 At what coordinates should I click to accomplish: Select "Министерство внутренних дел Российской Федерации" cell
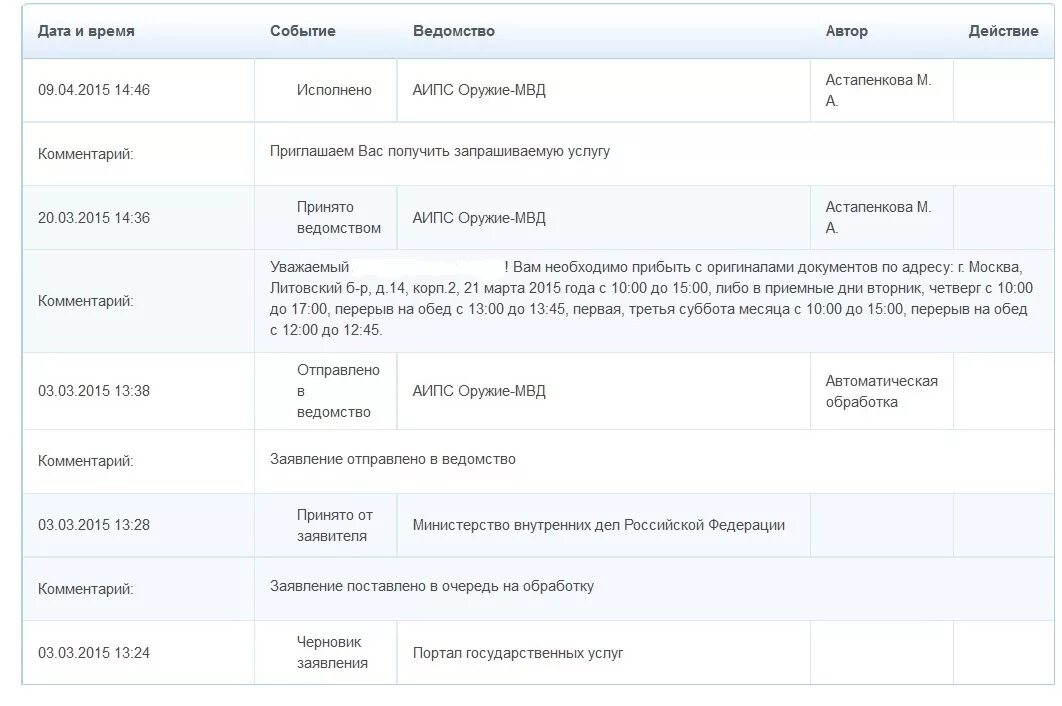coord(598,525)
